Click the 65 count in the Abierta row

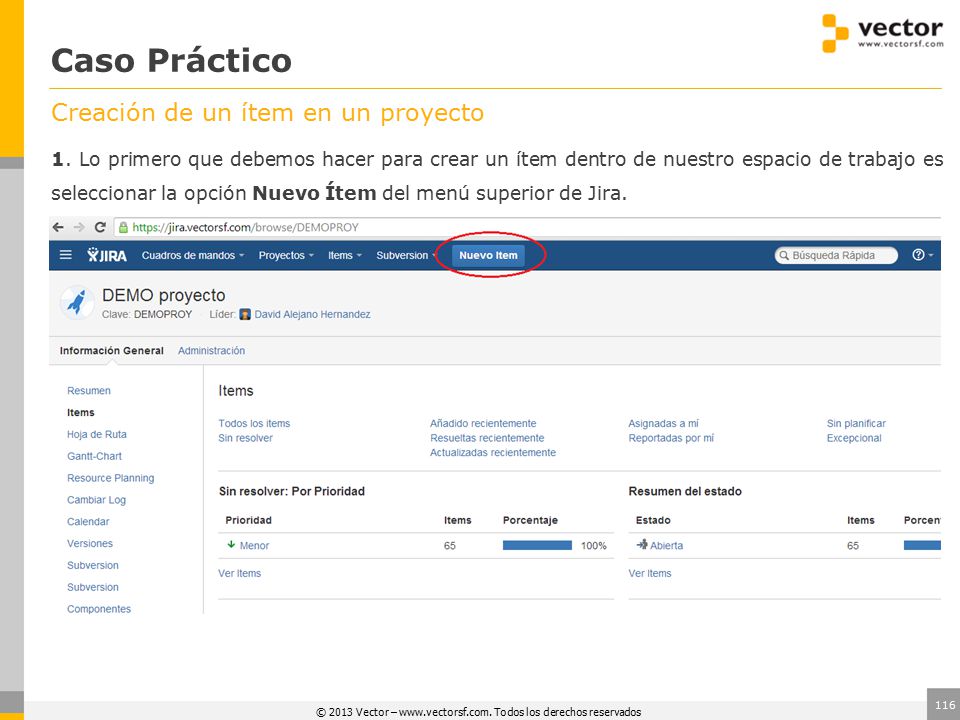click(853, 546)
